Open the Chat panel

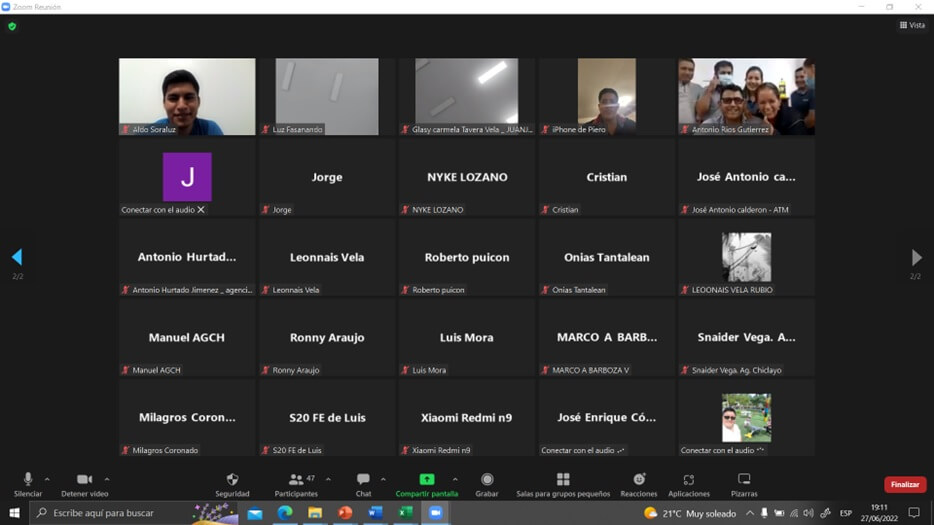pos(363,481)
